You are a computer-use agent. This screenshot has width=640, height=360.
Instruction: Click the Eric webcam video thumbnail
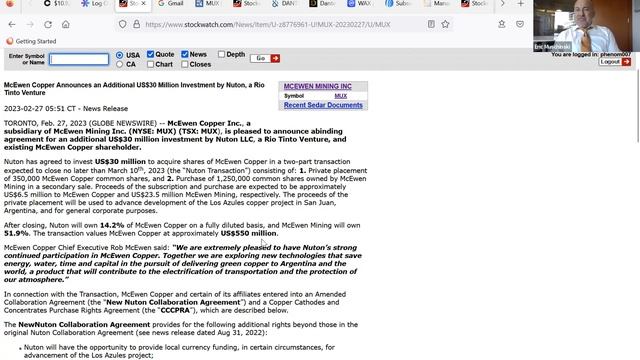[x=586, y=26]
